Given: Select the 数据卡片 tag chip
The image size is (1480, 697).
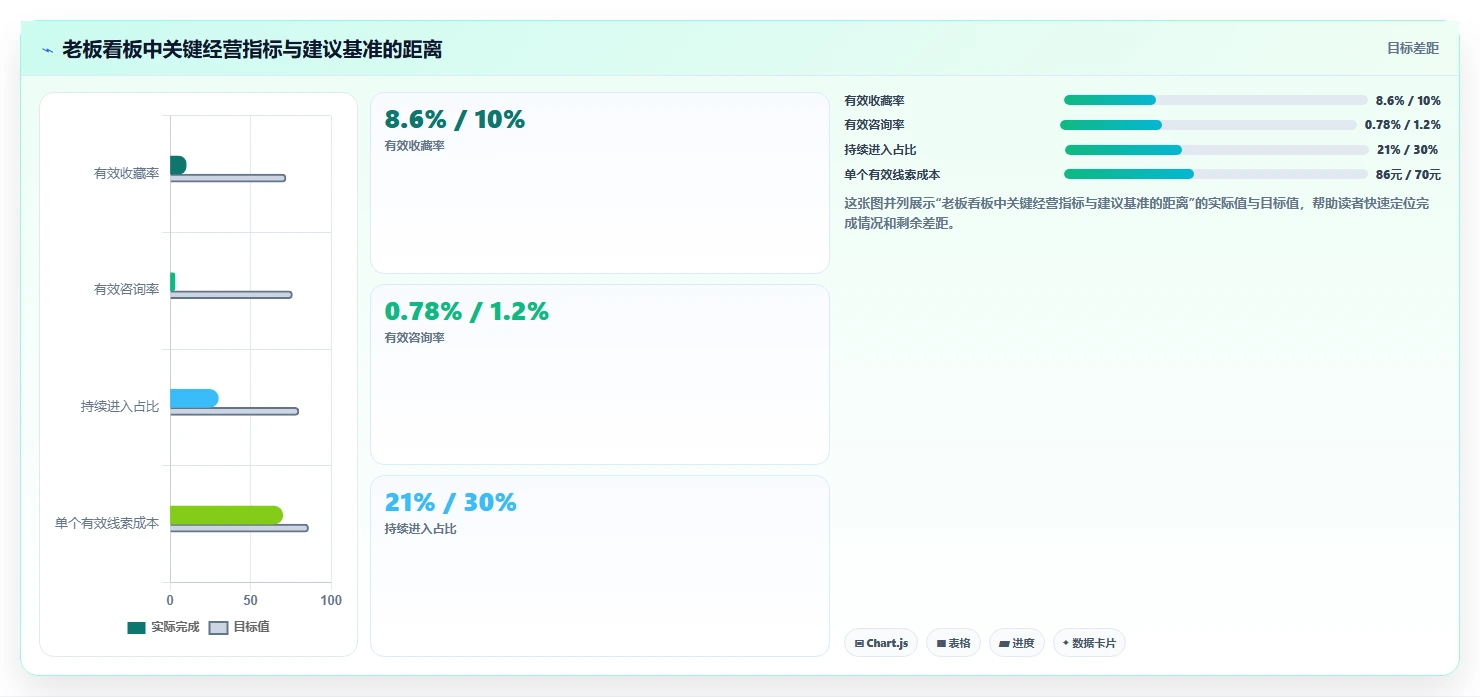Looking at the screenshot, I should (1089, 643).
